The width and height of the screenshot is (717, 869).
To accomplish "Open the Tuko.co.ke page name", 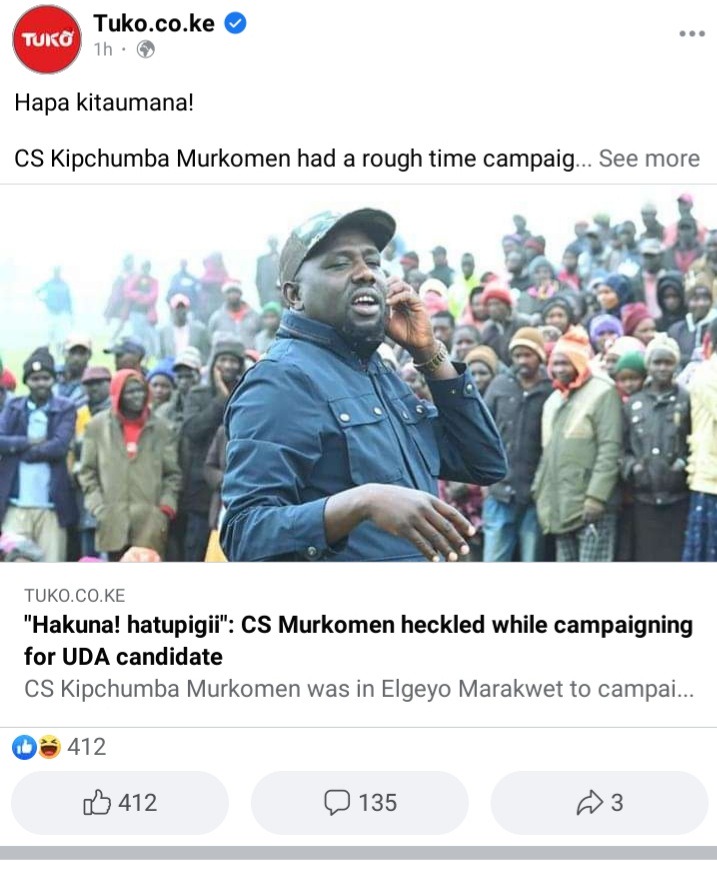I will [x=154, y=23].
